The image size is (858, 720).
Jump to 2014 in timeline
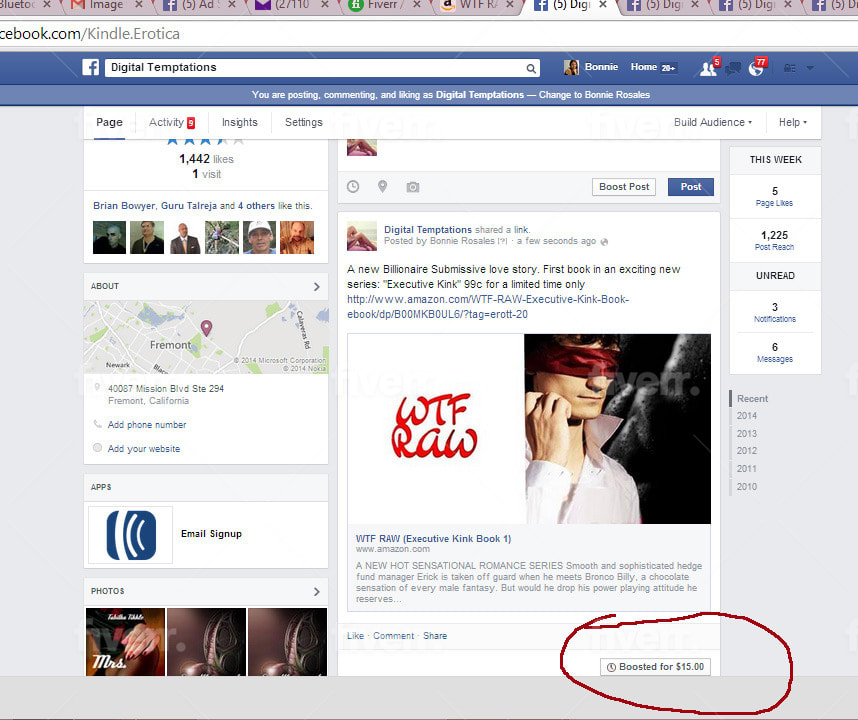747,416
